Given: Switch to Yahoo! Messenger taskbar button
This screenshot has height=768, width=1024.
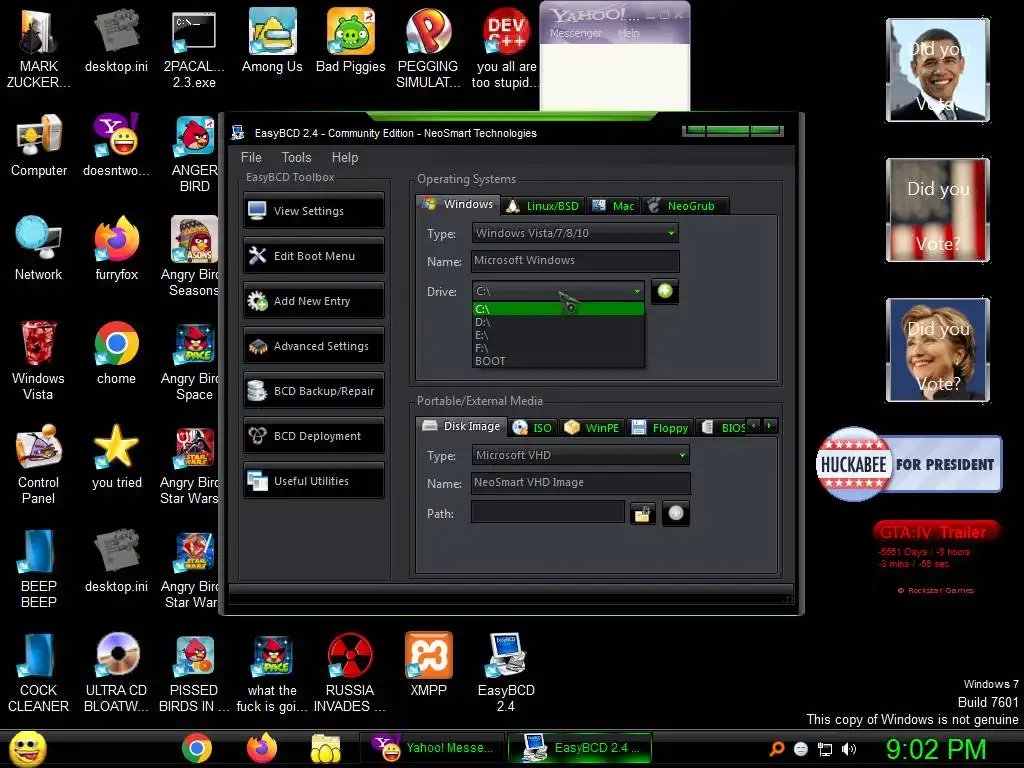Looking at the screenshot, I should coord(431,748).
